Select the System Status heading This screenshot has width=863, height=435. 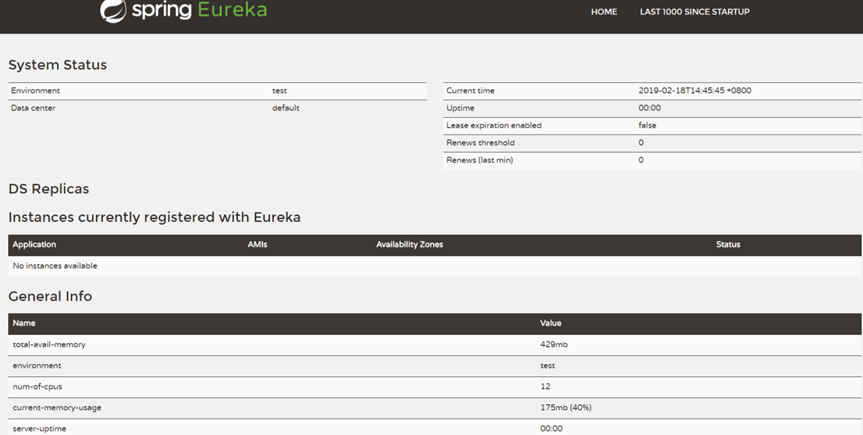57,65
